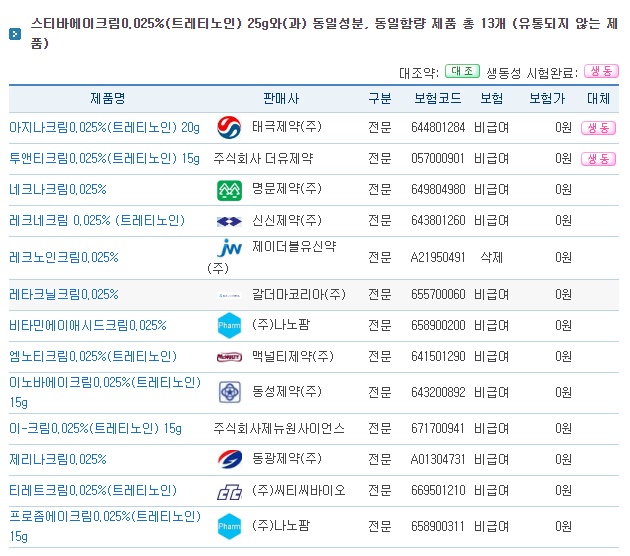Click insurance code 669501210
The width and height of the screenshot is (630, 556).
click(x=438, y=490)
